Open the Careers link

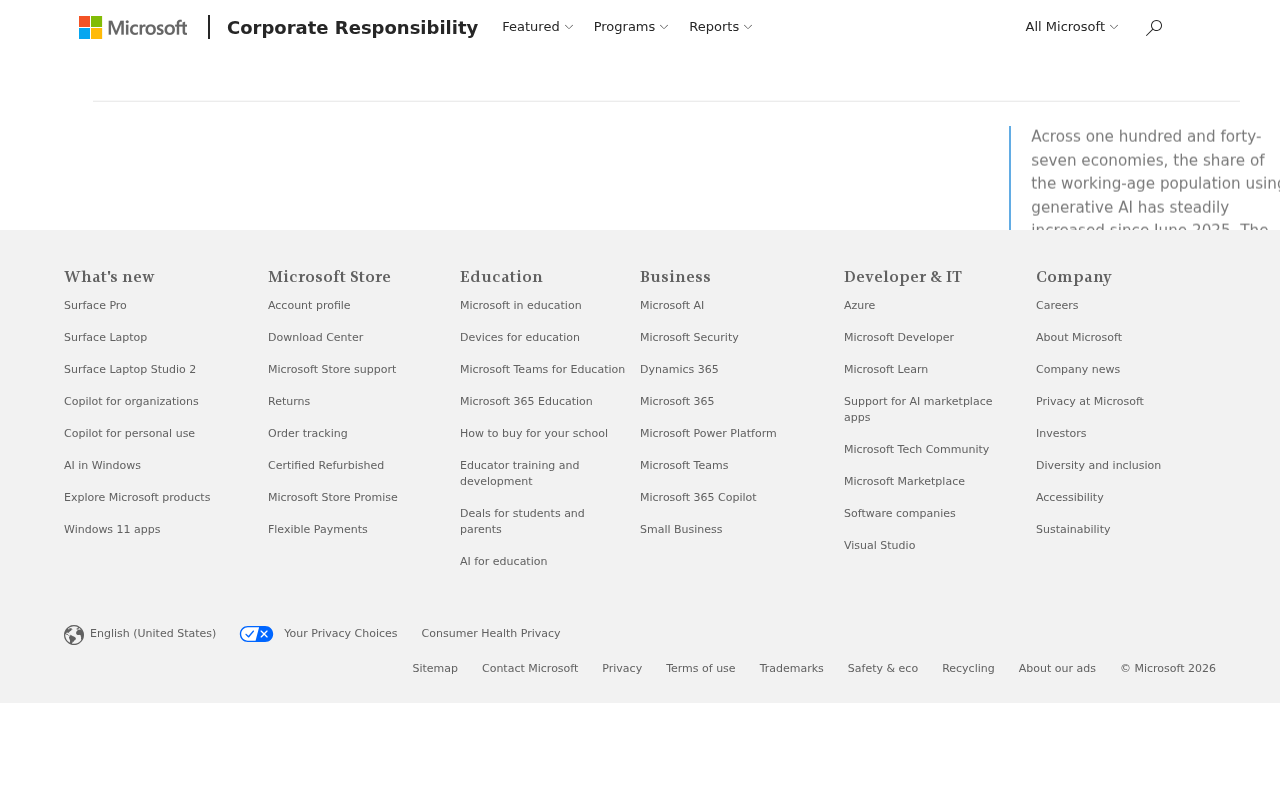point(1057,306)
